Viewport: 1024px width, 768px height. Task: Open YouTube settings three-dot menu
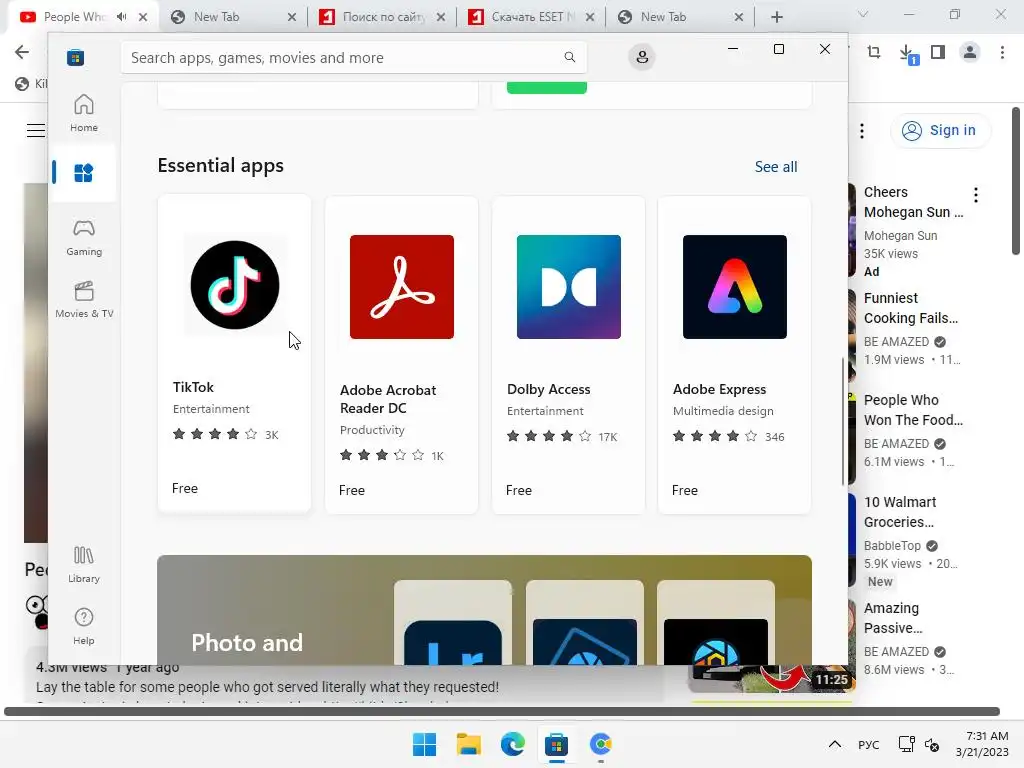(862, 131)
